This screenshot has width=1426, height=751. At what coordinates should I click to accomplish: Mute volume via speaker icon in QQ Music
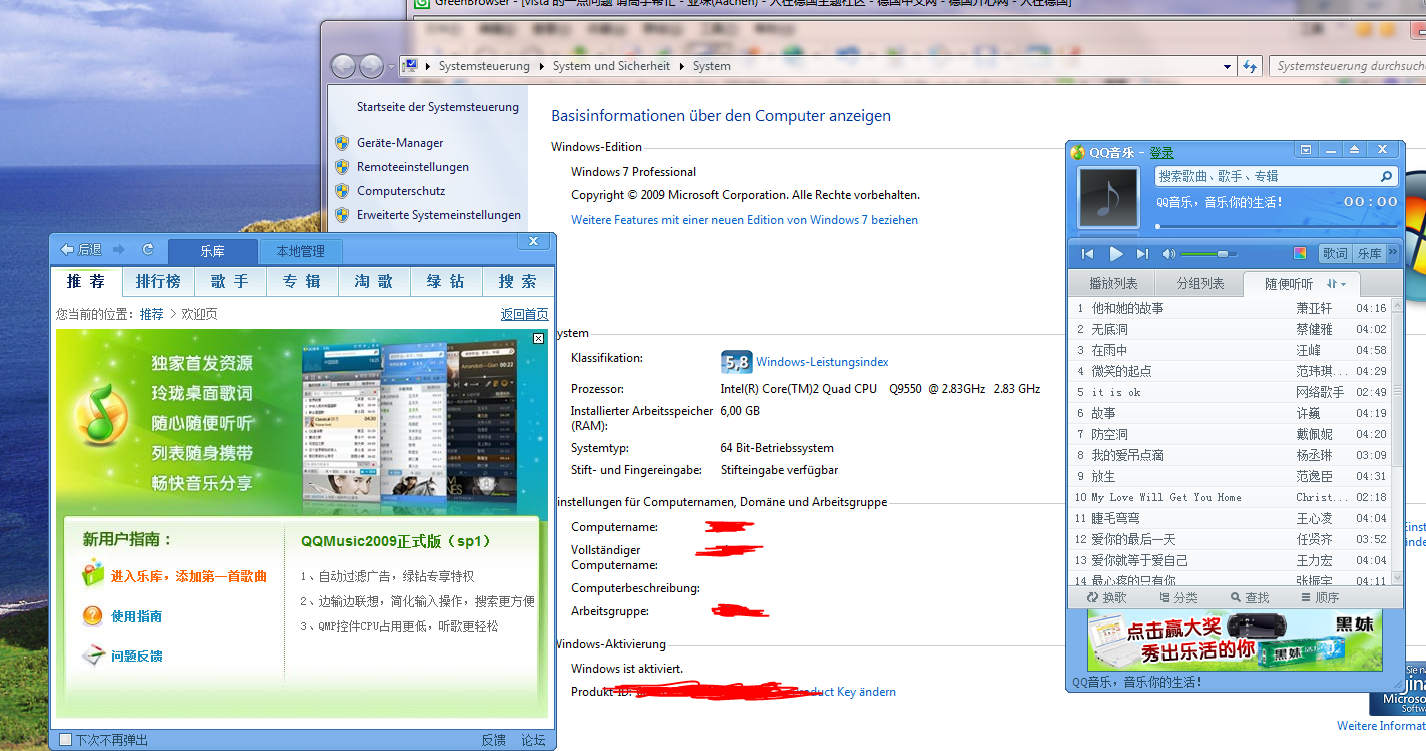pyautogui.click(x=1168, y=254)
